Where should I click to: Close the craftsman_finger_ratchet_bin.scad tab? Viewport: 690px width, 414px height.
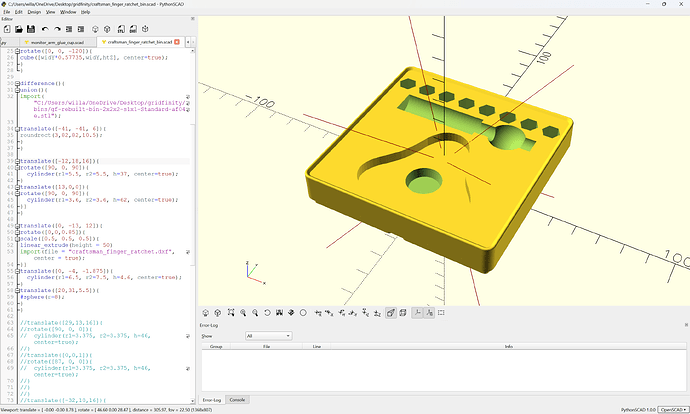(x=177, y=42)
